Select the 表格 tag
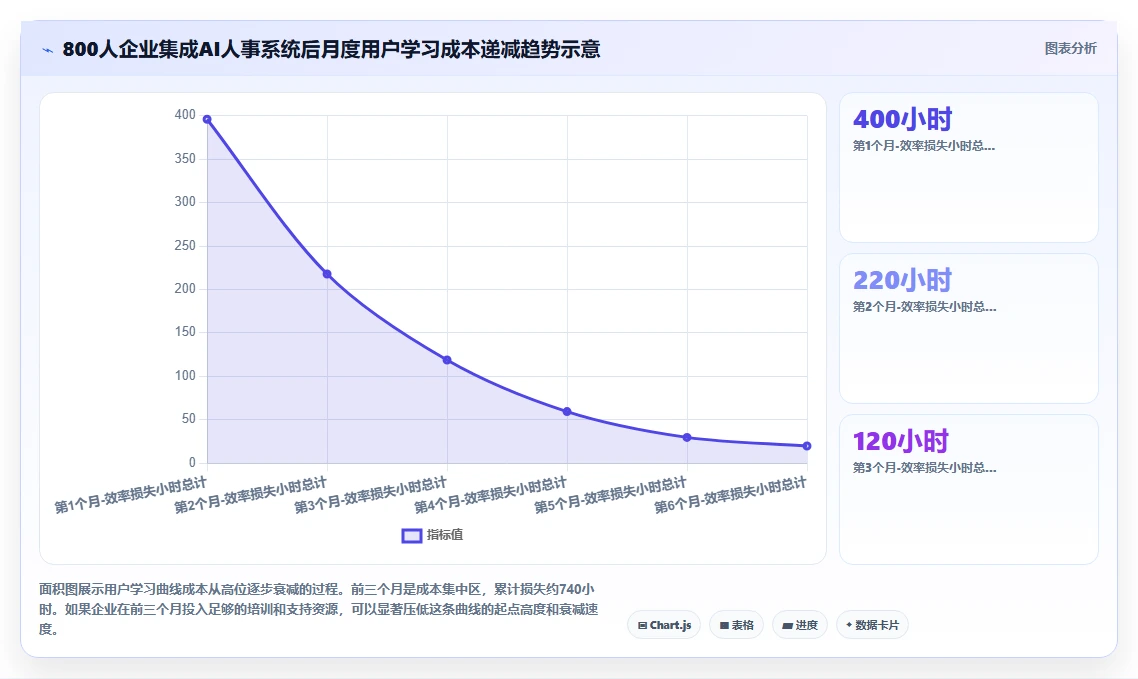The image size is (1138, 679). point(736,625)
